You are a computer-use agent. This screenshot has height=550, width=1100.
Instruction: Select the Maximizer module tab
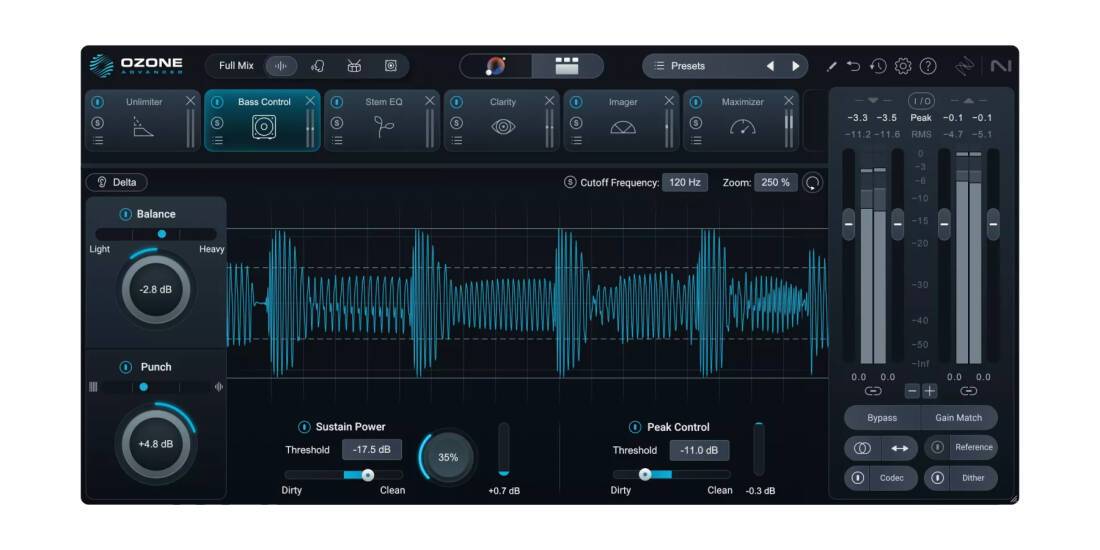tap(741, 121)
